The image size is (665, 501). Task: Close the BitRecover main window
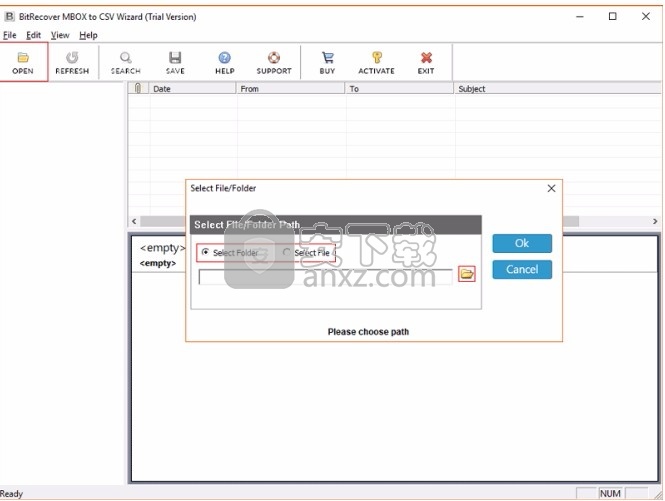(x=645, y=17)
